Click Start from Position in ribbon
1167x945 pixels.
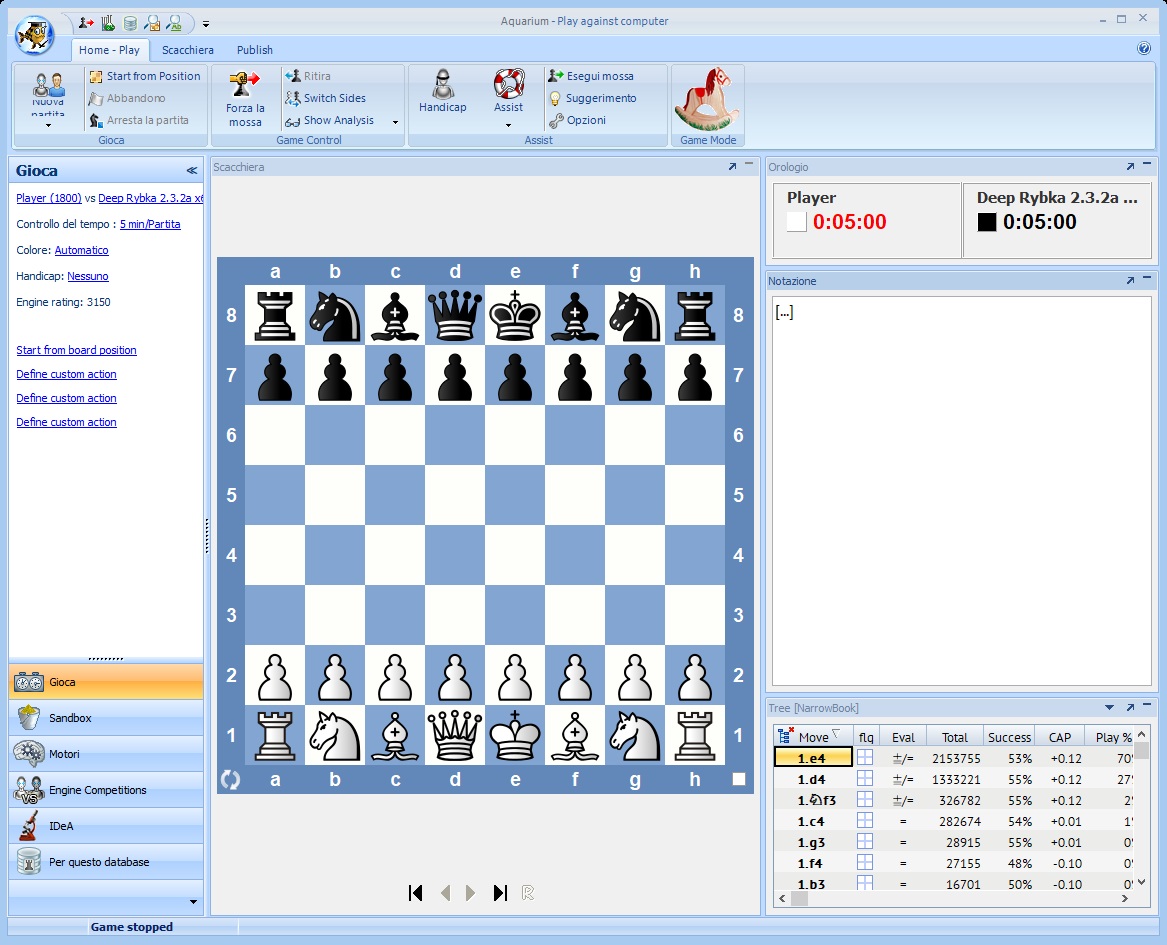(x=145, y=76)
